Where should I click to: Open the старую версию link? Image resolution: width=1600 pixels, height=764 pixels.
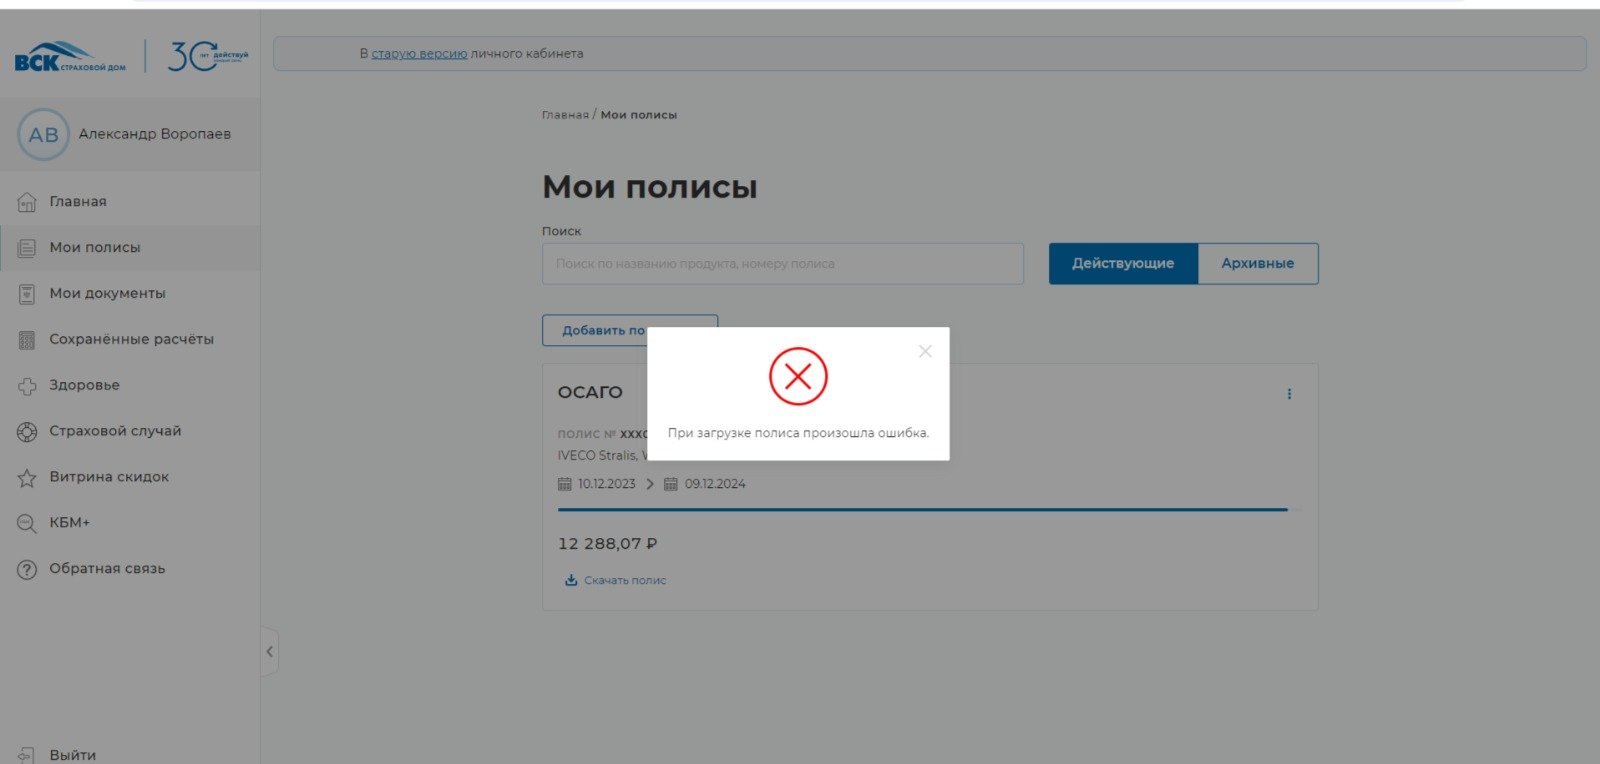click(419, 54)
